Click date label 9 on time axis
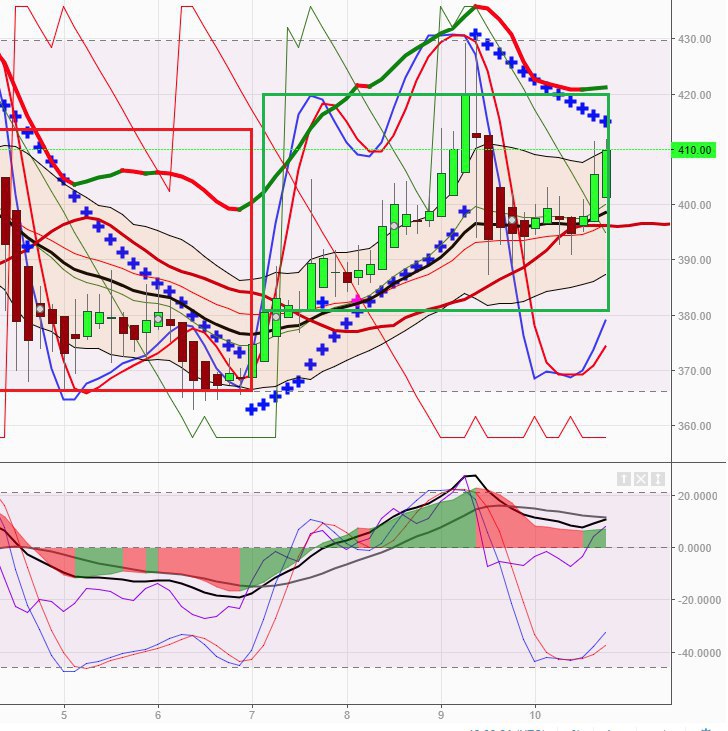The image size is (728, 731). 441,715
